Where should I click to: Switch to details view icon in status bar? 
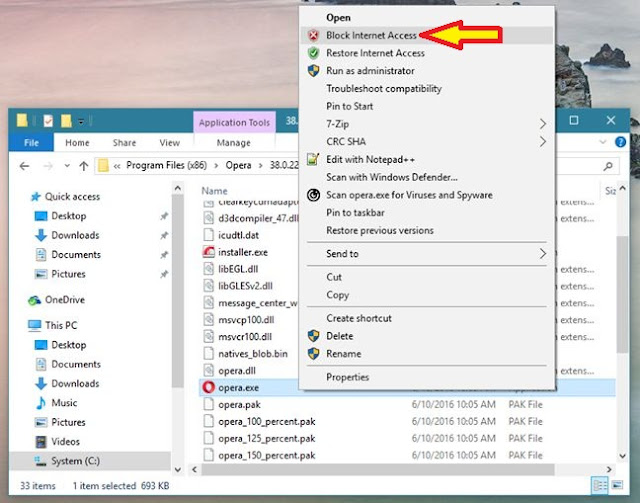tap(600, 485)
